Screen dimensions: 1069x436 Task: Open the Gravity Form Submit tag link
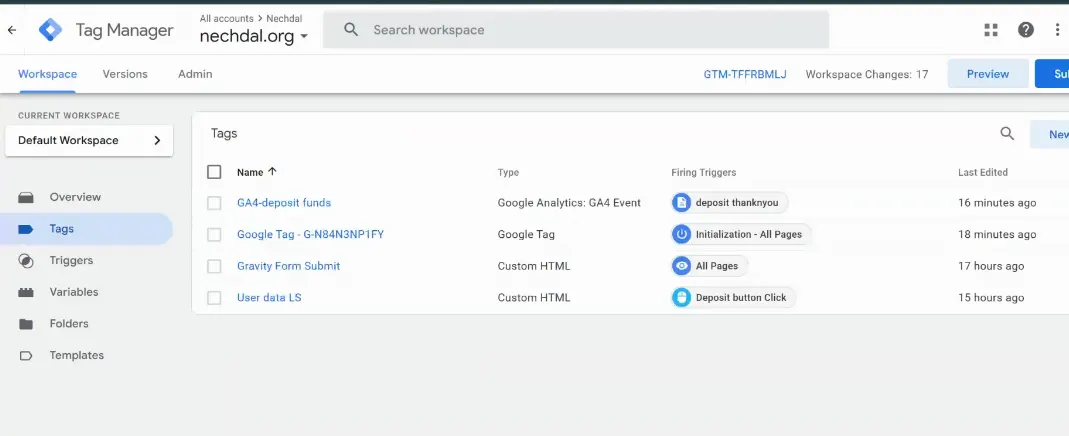tap(288, 266)
